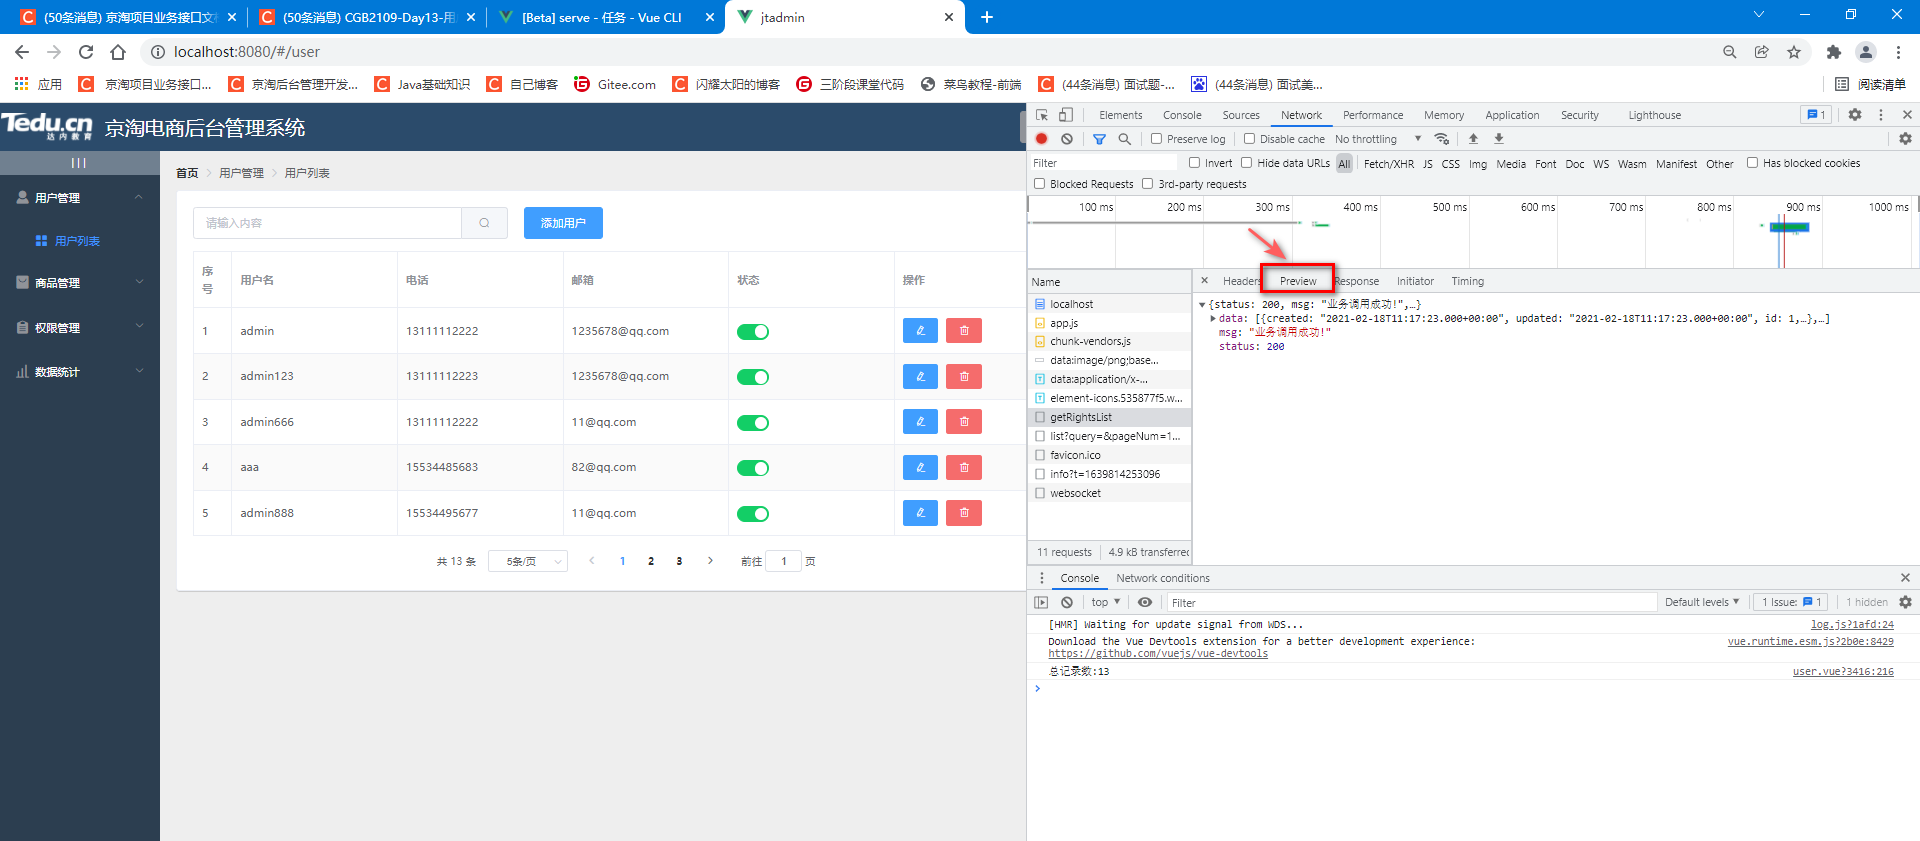
Task: Open DevTools settings gear
Action: coord(1855,115)
